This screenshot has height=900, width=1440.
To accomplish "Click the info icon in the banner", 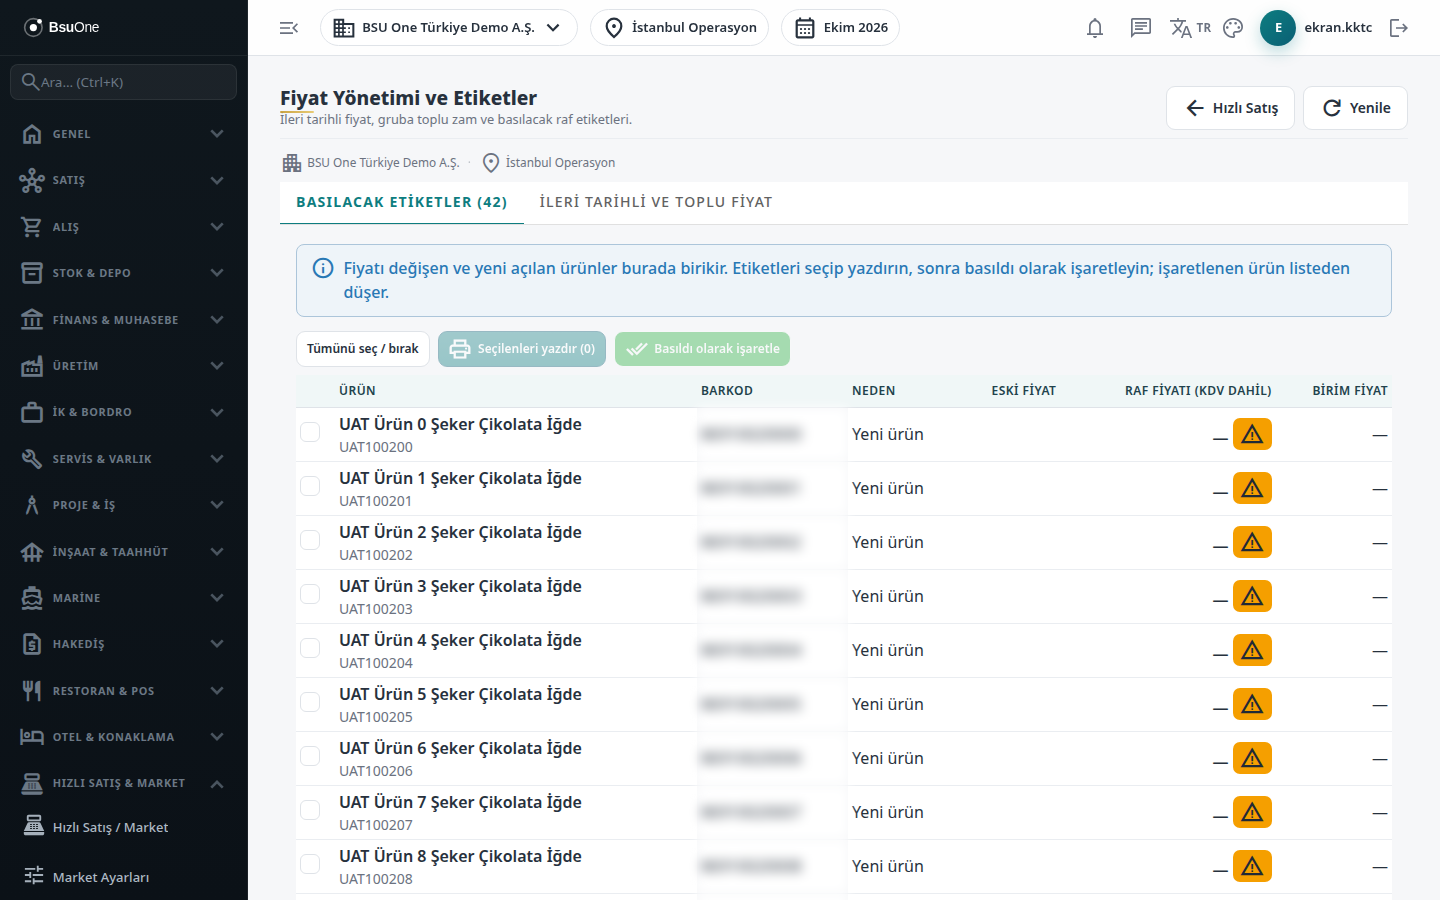I will tap(323, 268).
